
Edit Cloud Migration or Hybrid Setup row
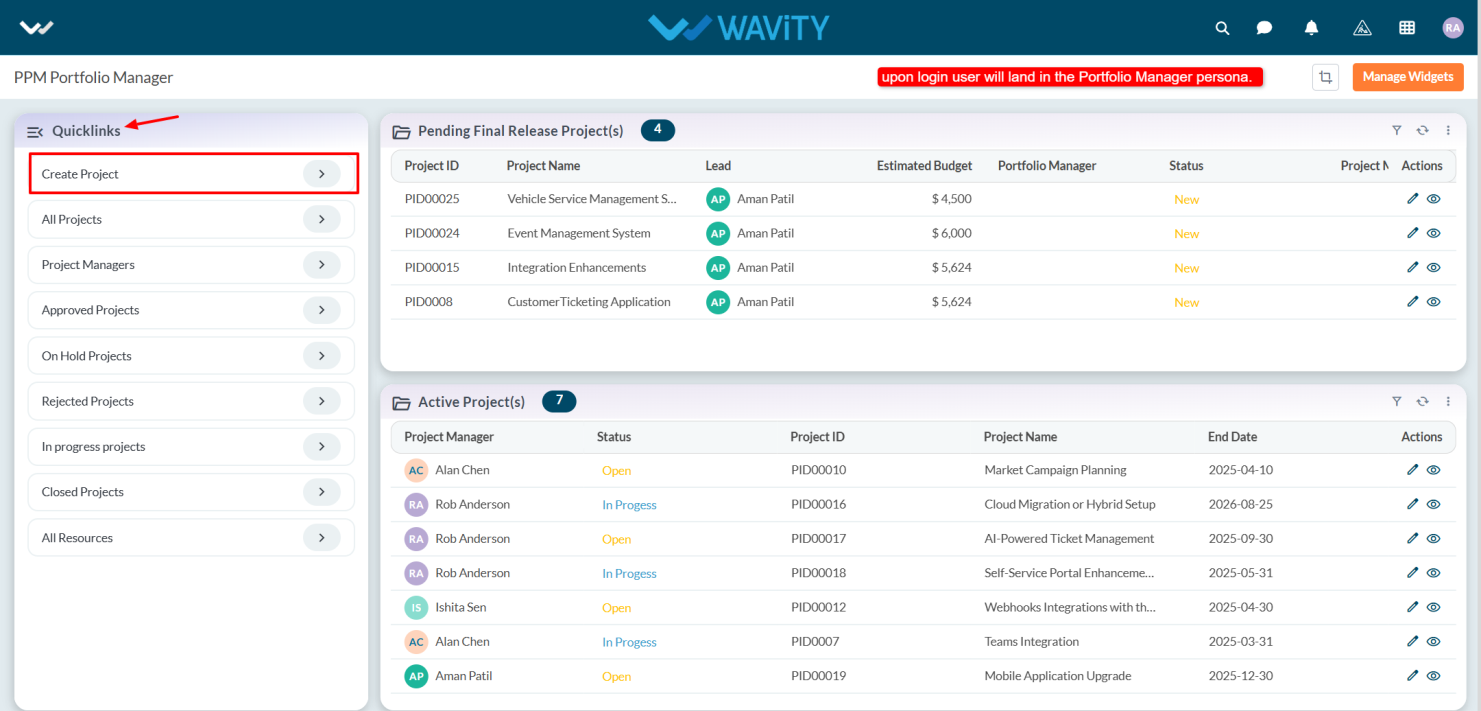[1413, 504]
